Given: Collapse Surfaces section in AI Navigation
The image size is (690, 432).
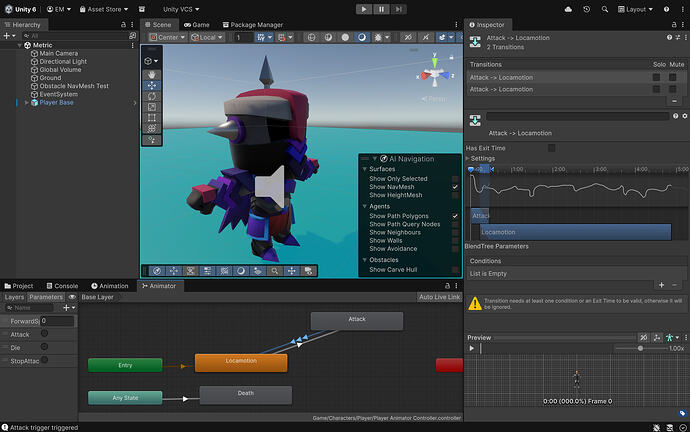Looking at the screenshot, I should click(x=365, y=169).
